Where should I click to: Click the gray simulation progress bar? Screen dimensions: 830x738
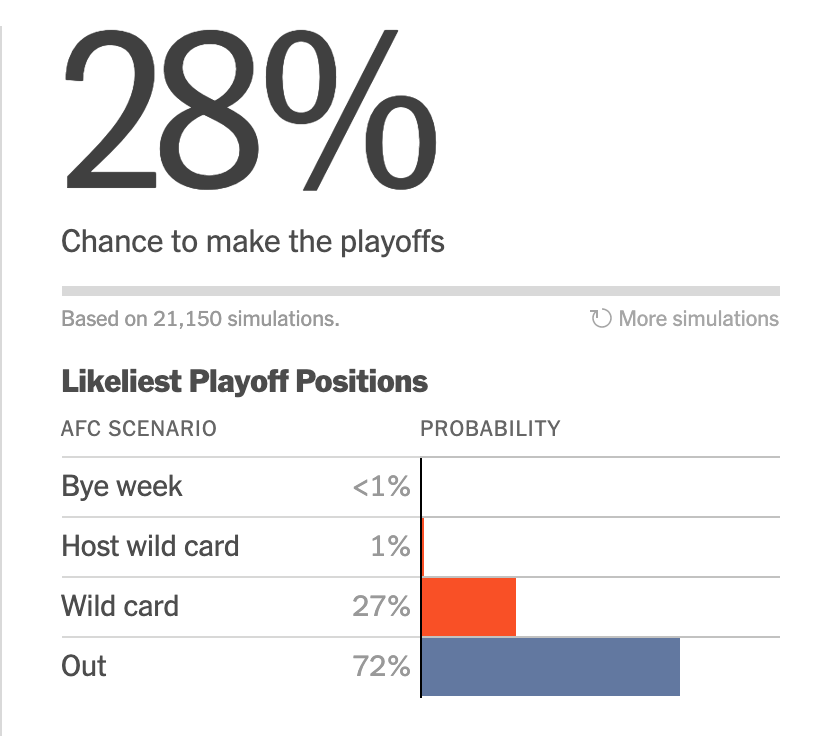coord(420,291)
